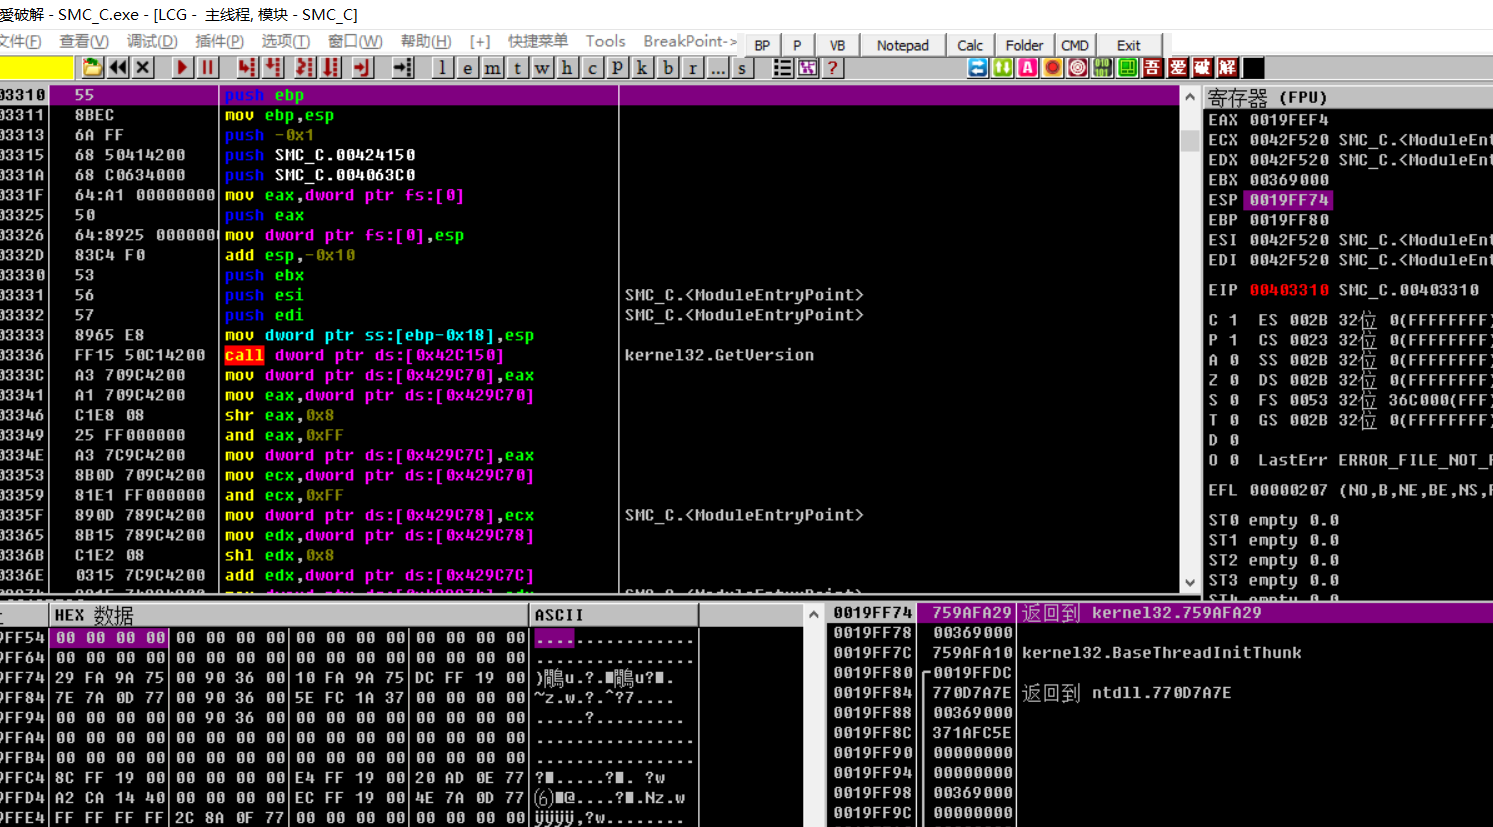
Task: Show References via 'r' button
Action: point(693,68)
